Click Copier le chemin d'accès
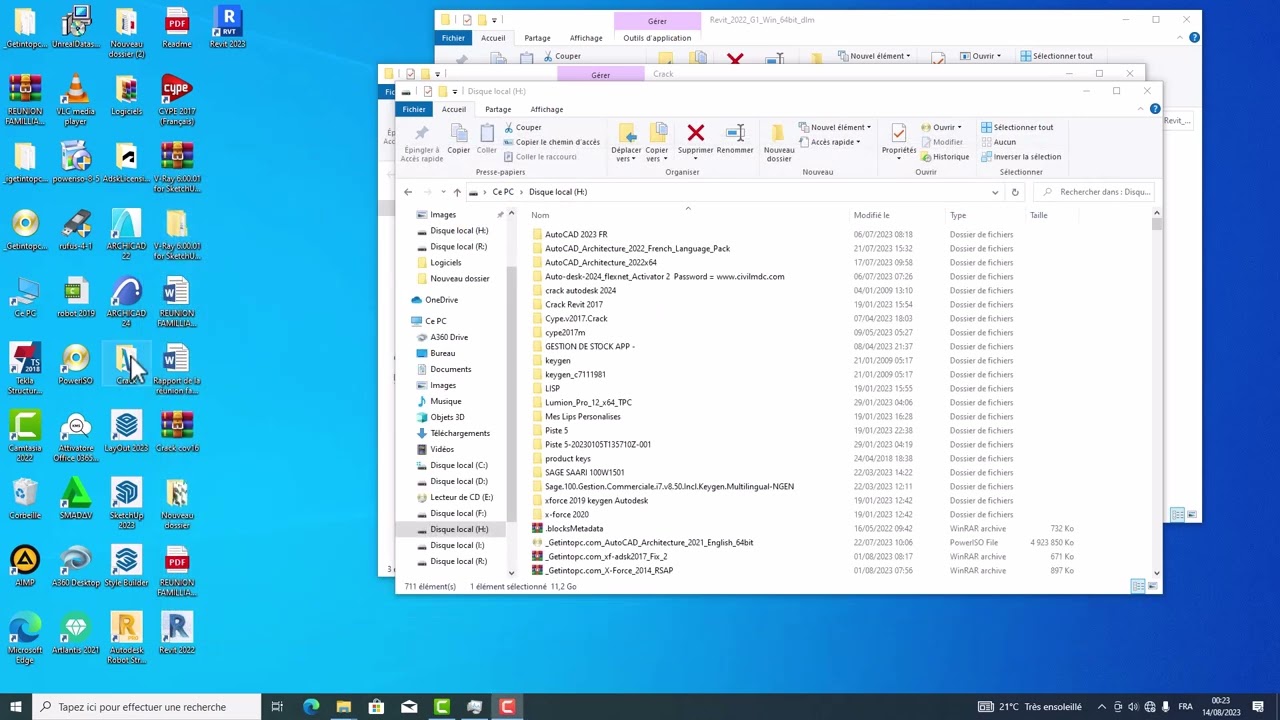Viewport: 1280px width, 720px height. 551,142
